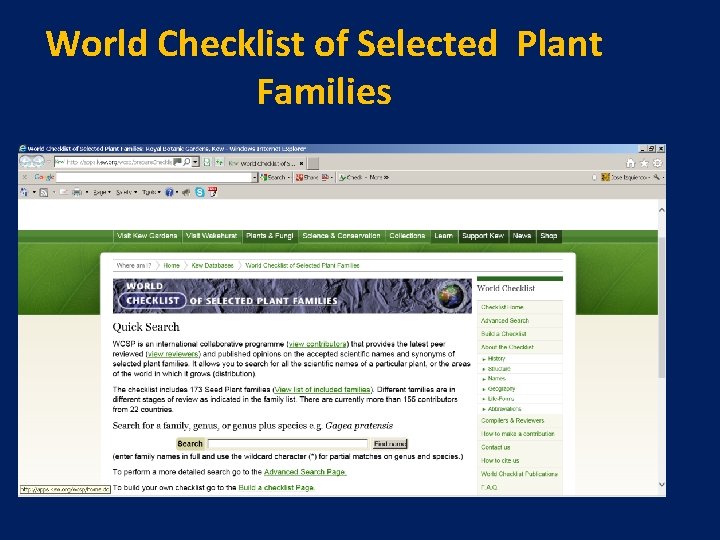Screen dimensions: 720x540
Task: Click the World Checklist banner image
Action: 292,296
